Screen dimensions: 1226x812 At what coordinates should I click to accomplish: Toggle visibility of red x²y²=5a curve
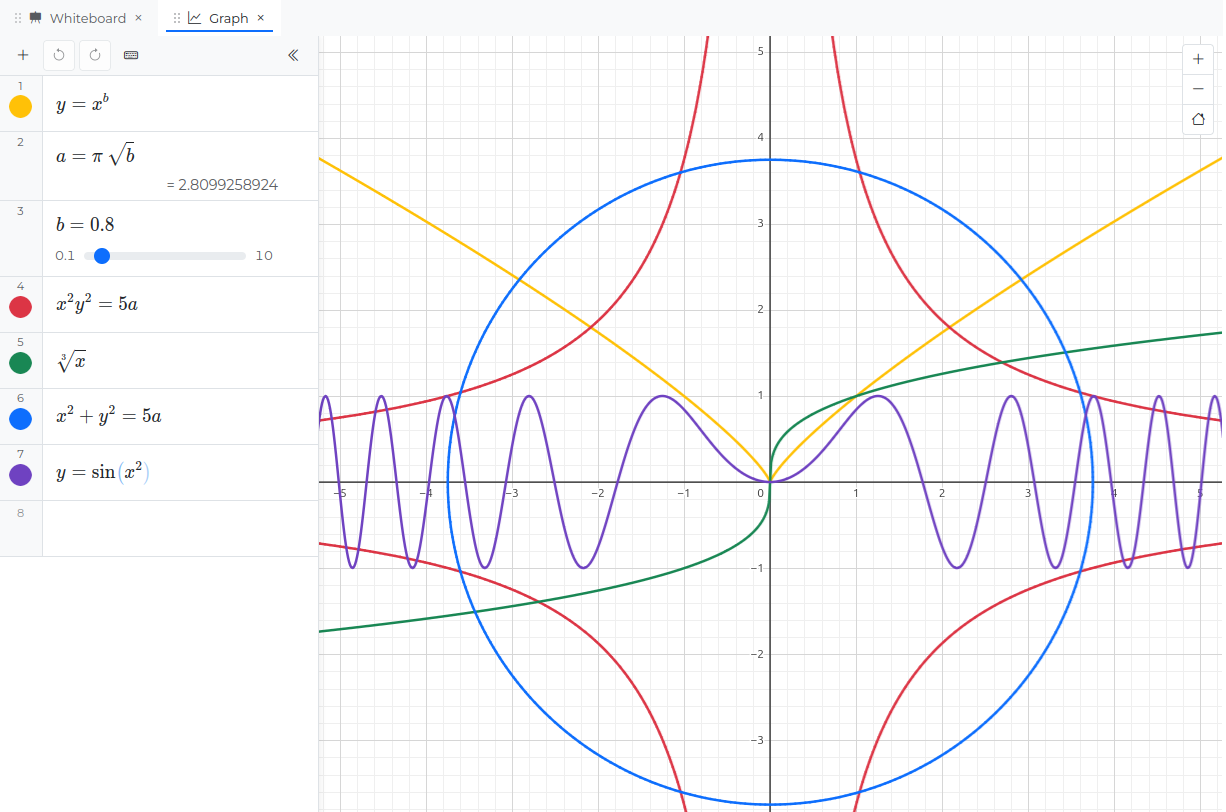(x=20, y=307)
